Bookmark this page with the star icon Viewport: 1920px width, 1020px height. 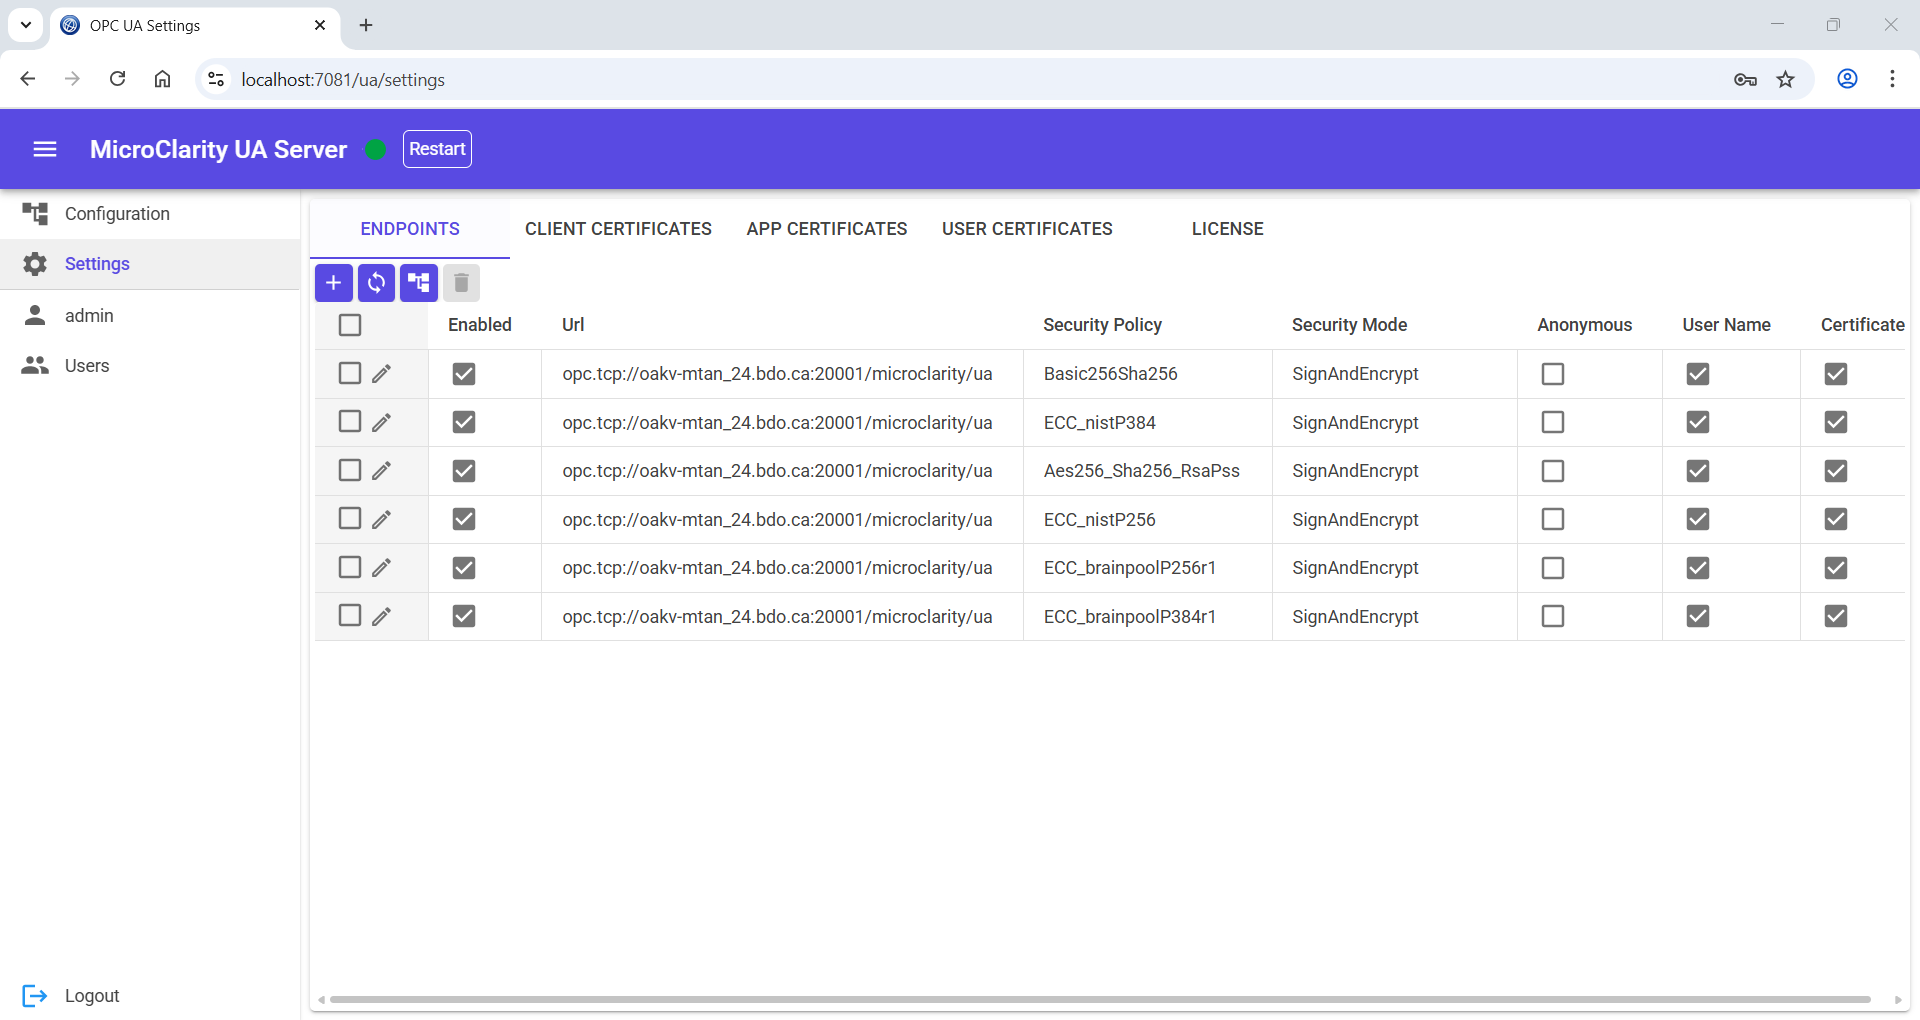pyautogui.click(x=1785, y=80)
